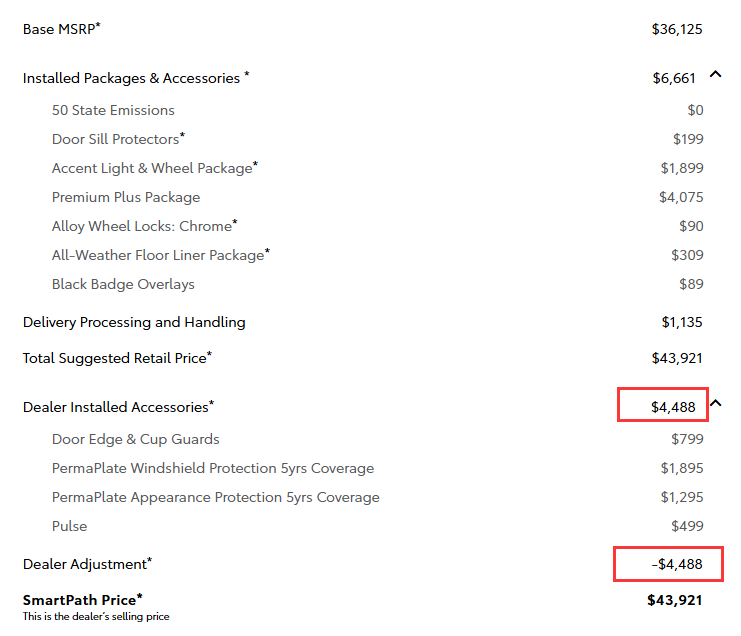The image size is (741, 636).
Task: Select the Black Badge Overlays item
Action: pos(123,284)
